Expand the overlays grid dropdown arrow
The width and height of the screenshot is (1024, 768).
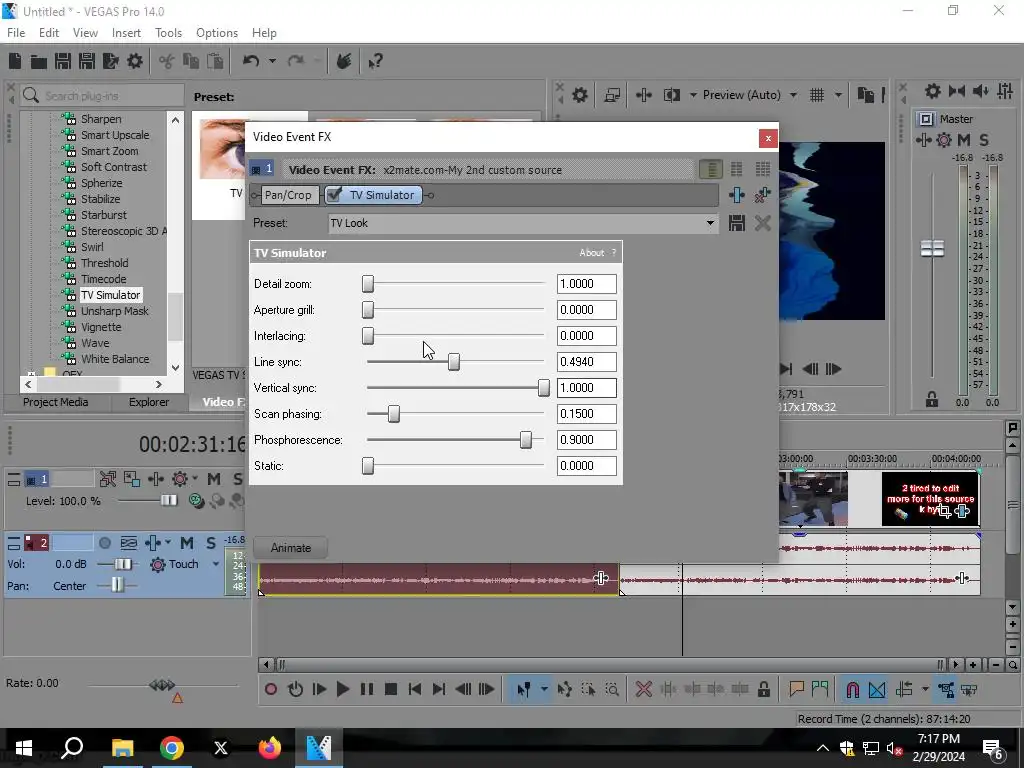pyautogui.click(x=838, y=95)
